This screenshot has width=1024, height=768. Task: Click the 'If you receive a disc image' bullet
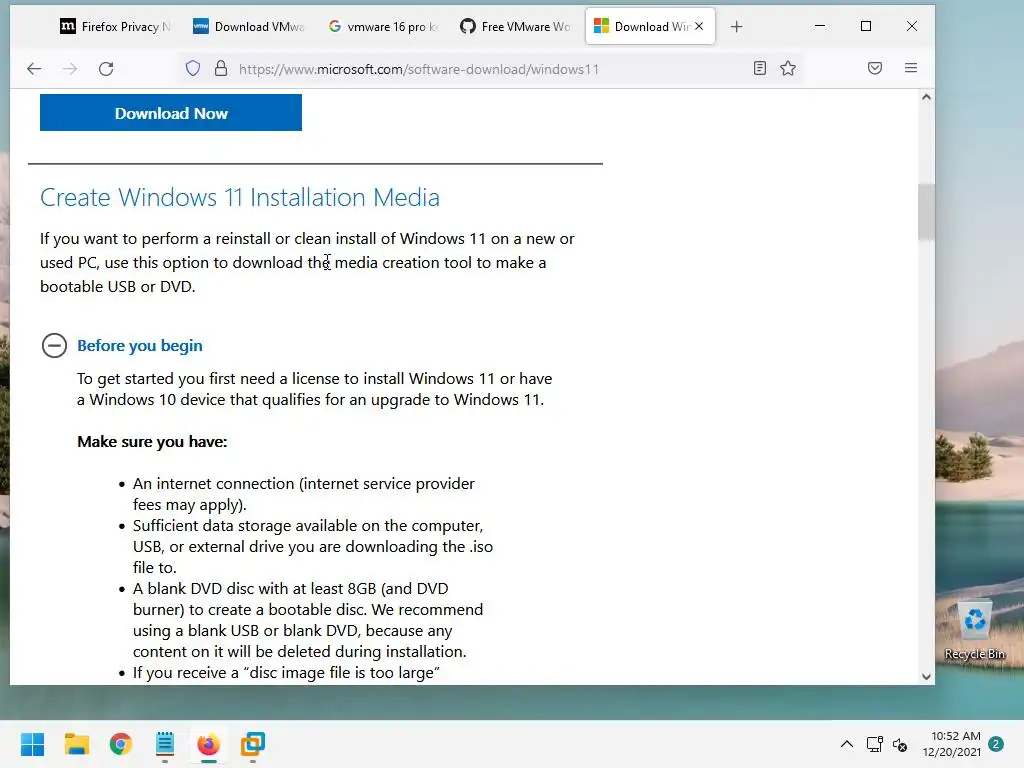(x=286, y=673)
